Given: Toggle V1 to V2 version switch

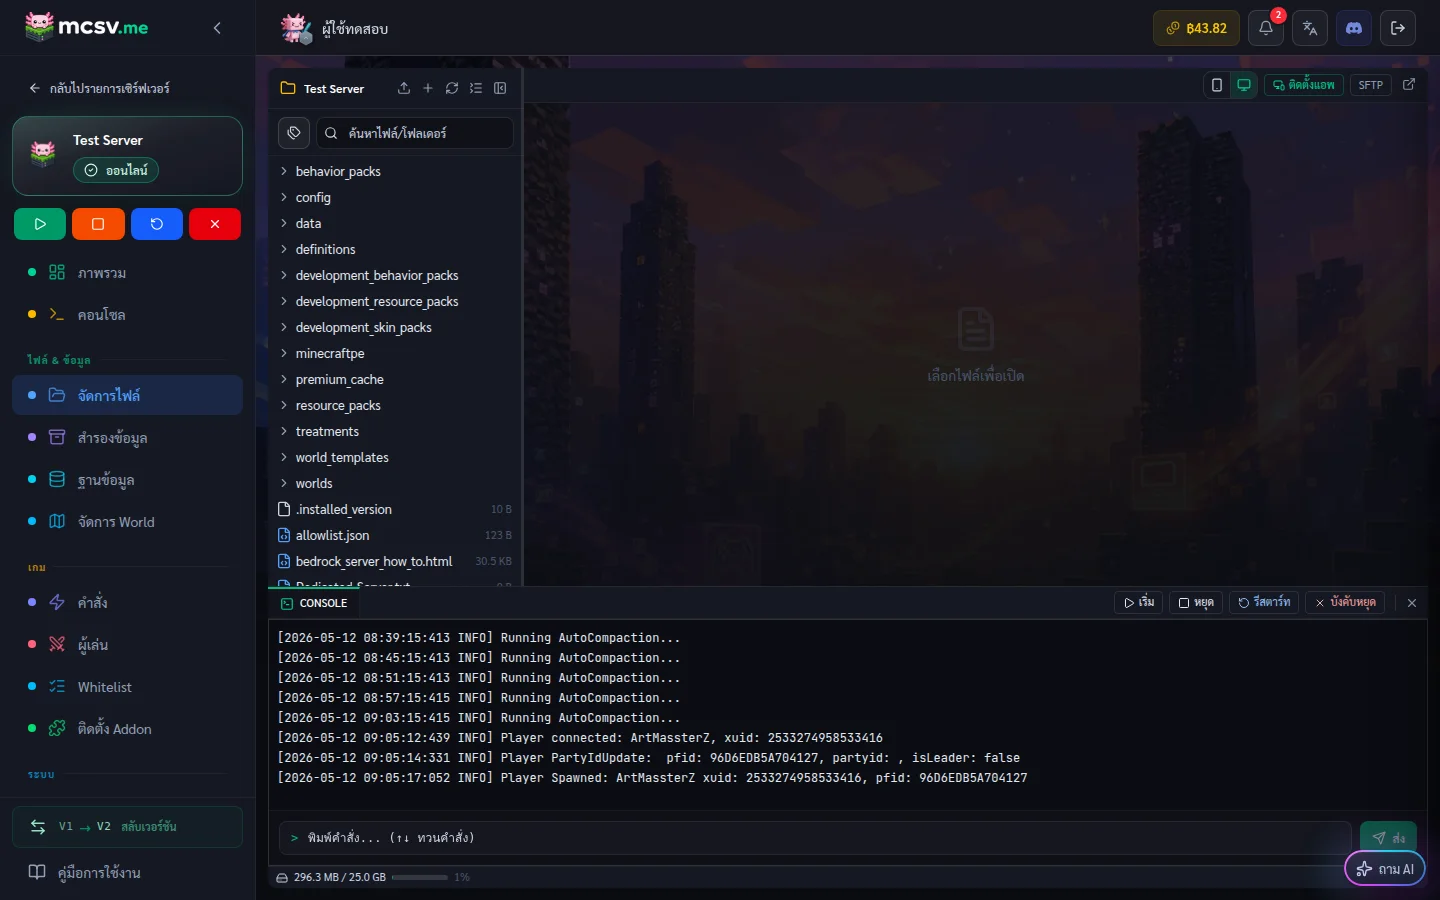Looking at the screenshot, I should 127,827.
